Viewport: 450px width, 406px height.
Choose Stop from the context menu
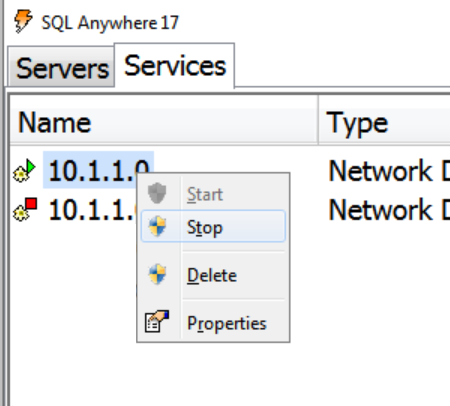point(213,227)
